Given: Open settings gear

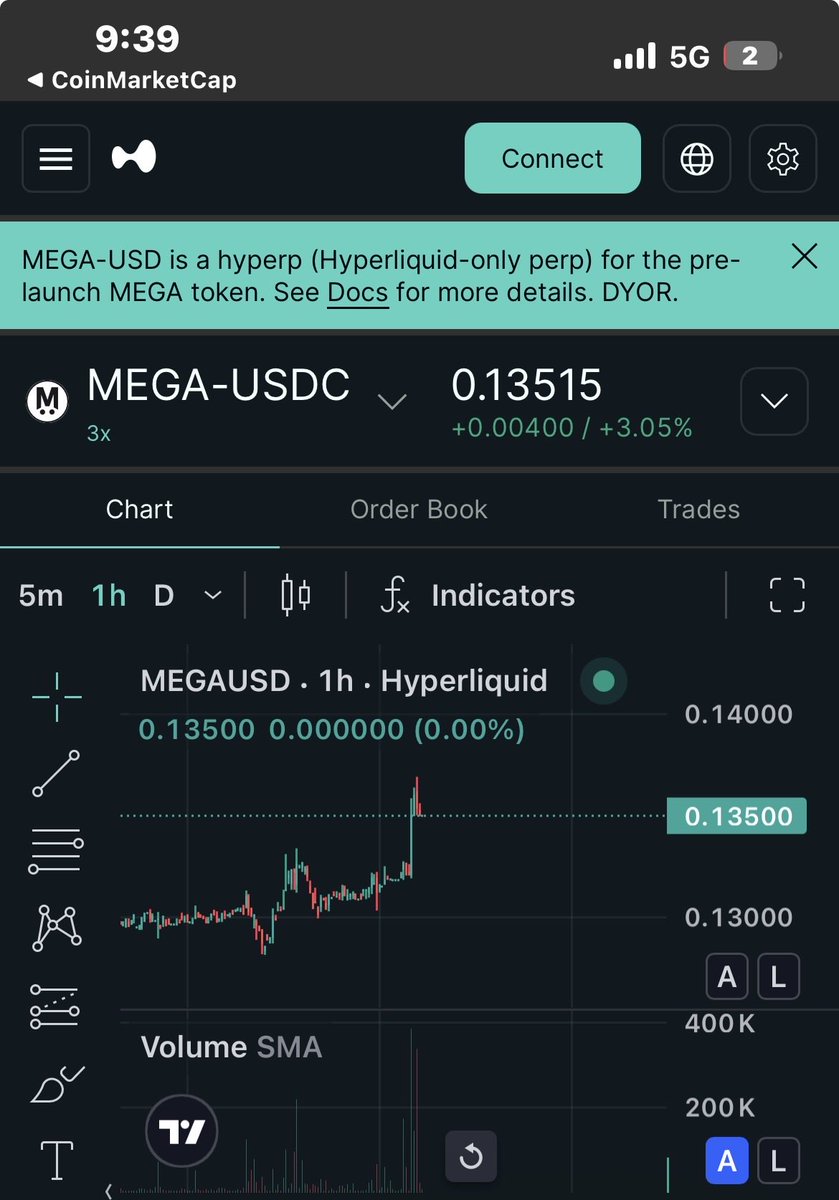Looking at the screenshot, I should [x=782, y=159].
